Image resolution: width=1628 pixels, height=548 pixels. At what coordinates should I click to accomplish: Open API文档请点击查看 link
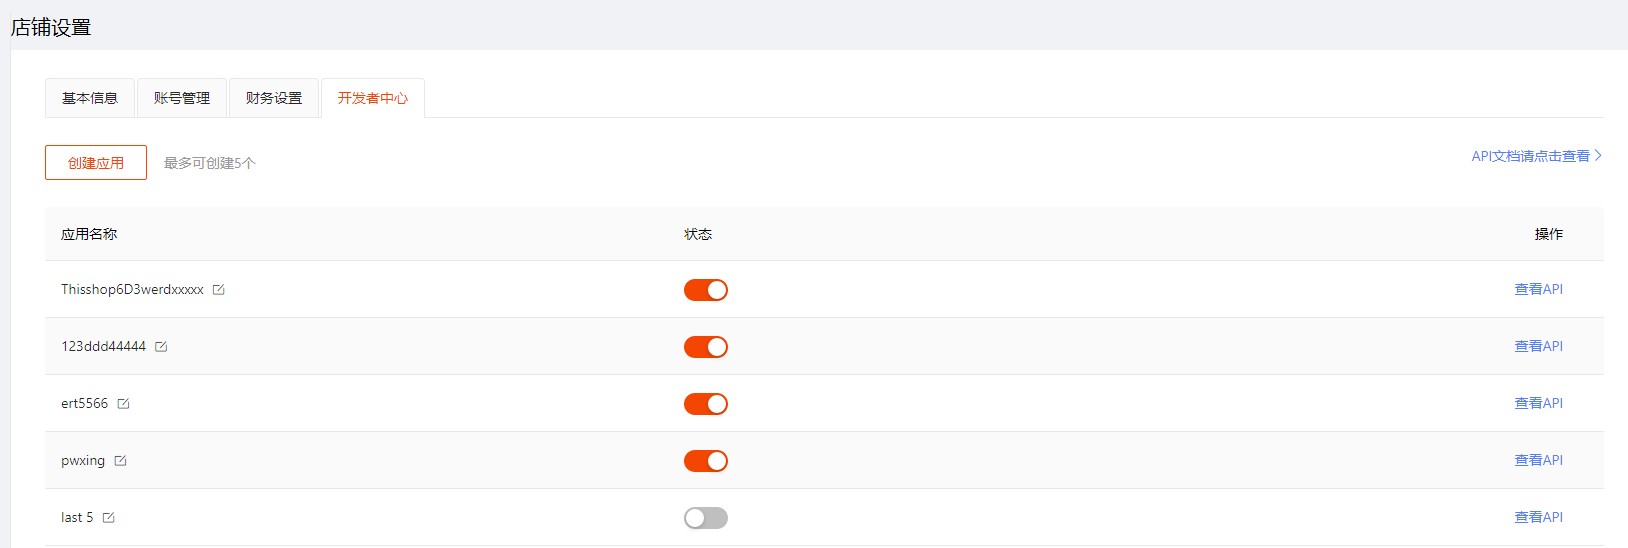tap(1536, 156)
